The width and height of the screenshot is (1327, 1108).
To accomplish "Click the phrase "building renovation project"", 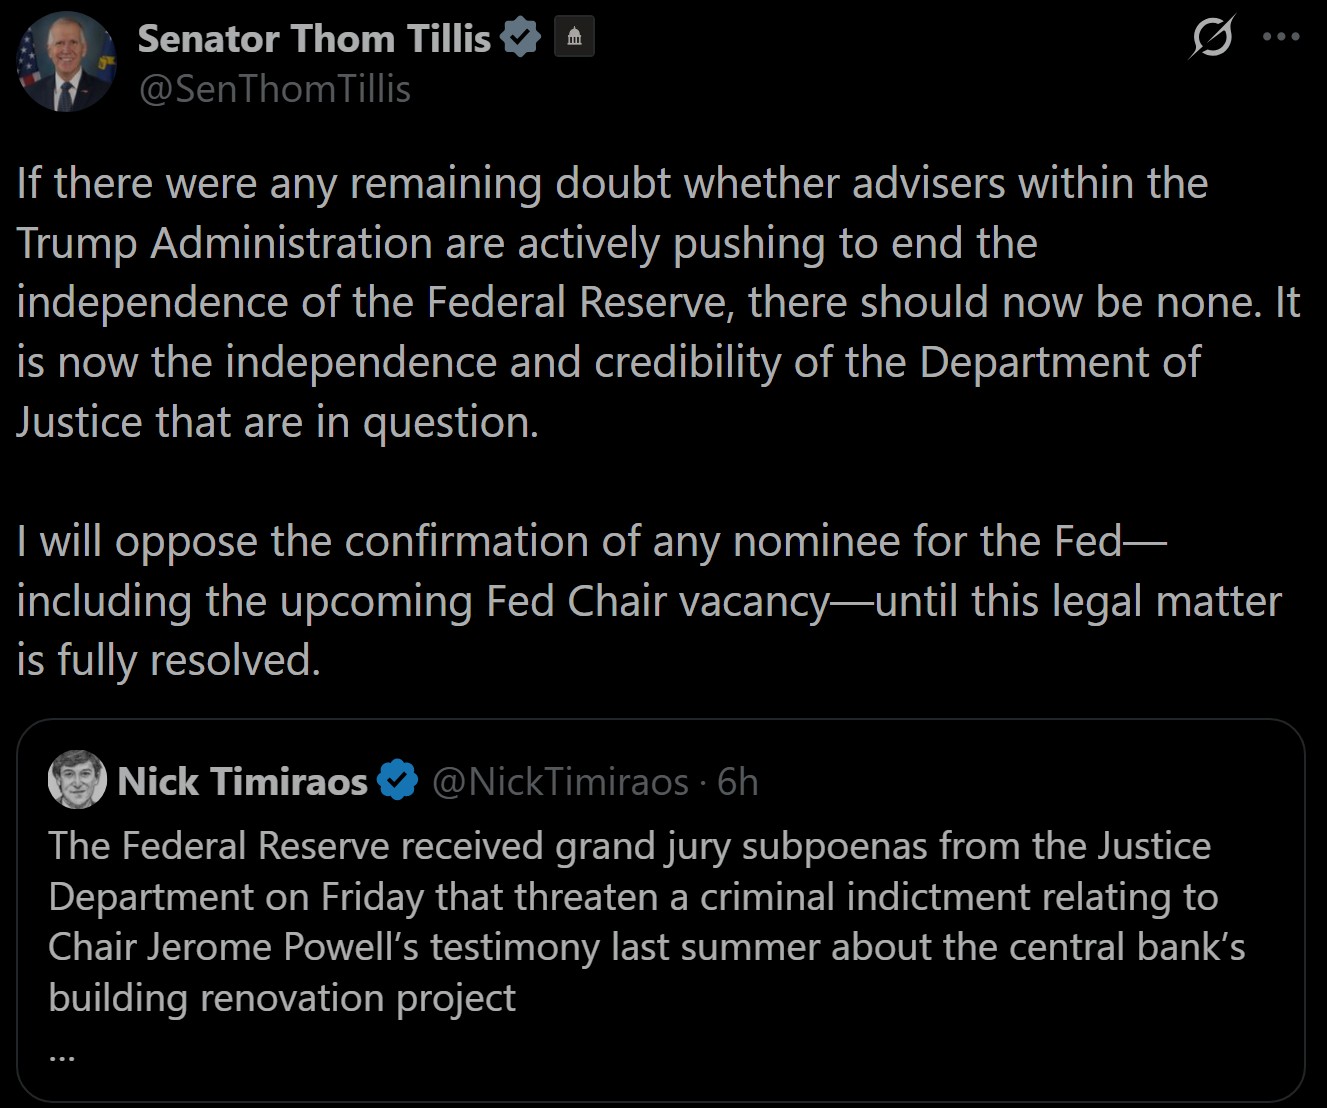I will (282, 997).
